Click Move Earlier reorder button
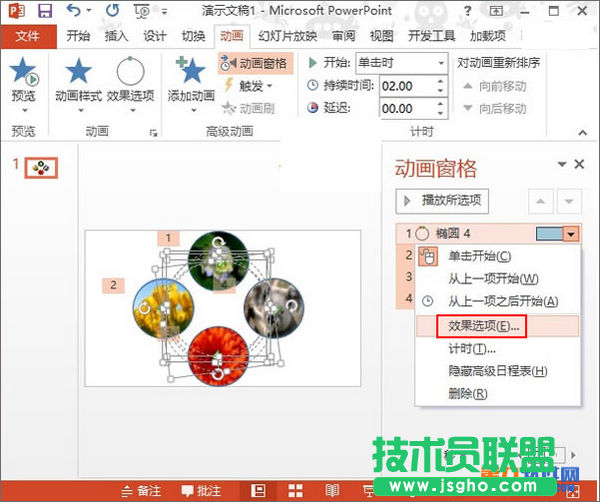600x502 pixels. tap(494, 86)
